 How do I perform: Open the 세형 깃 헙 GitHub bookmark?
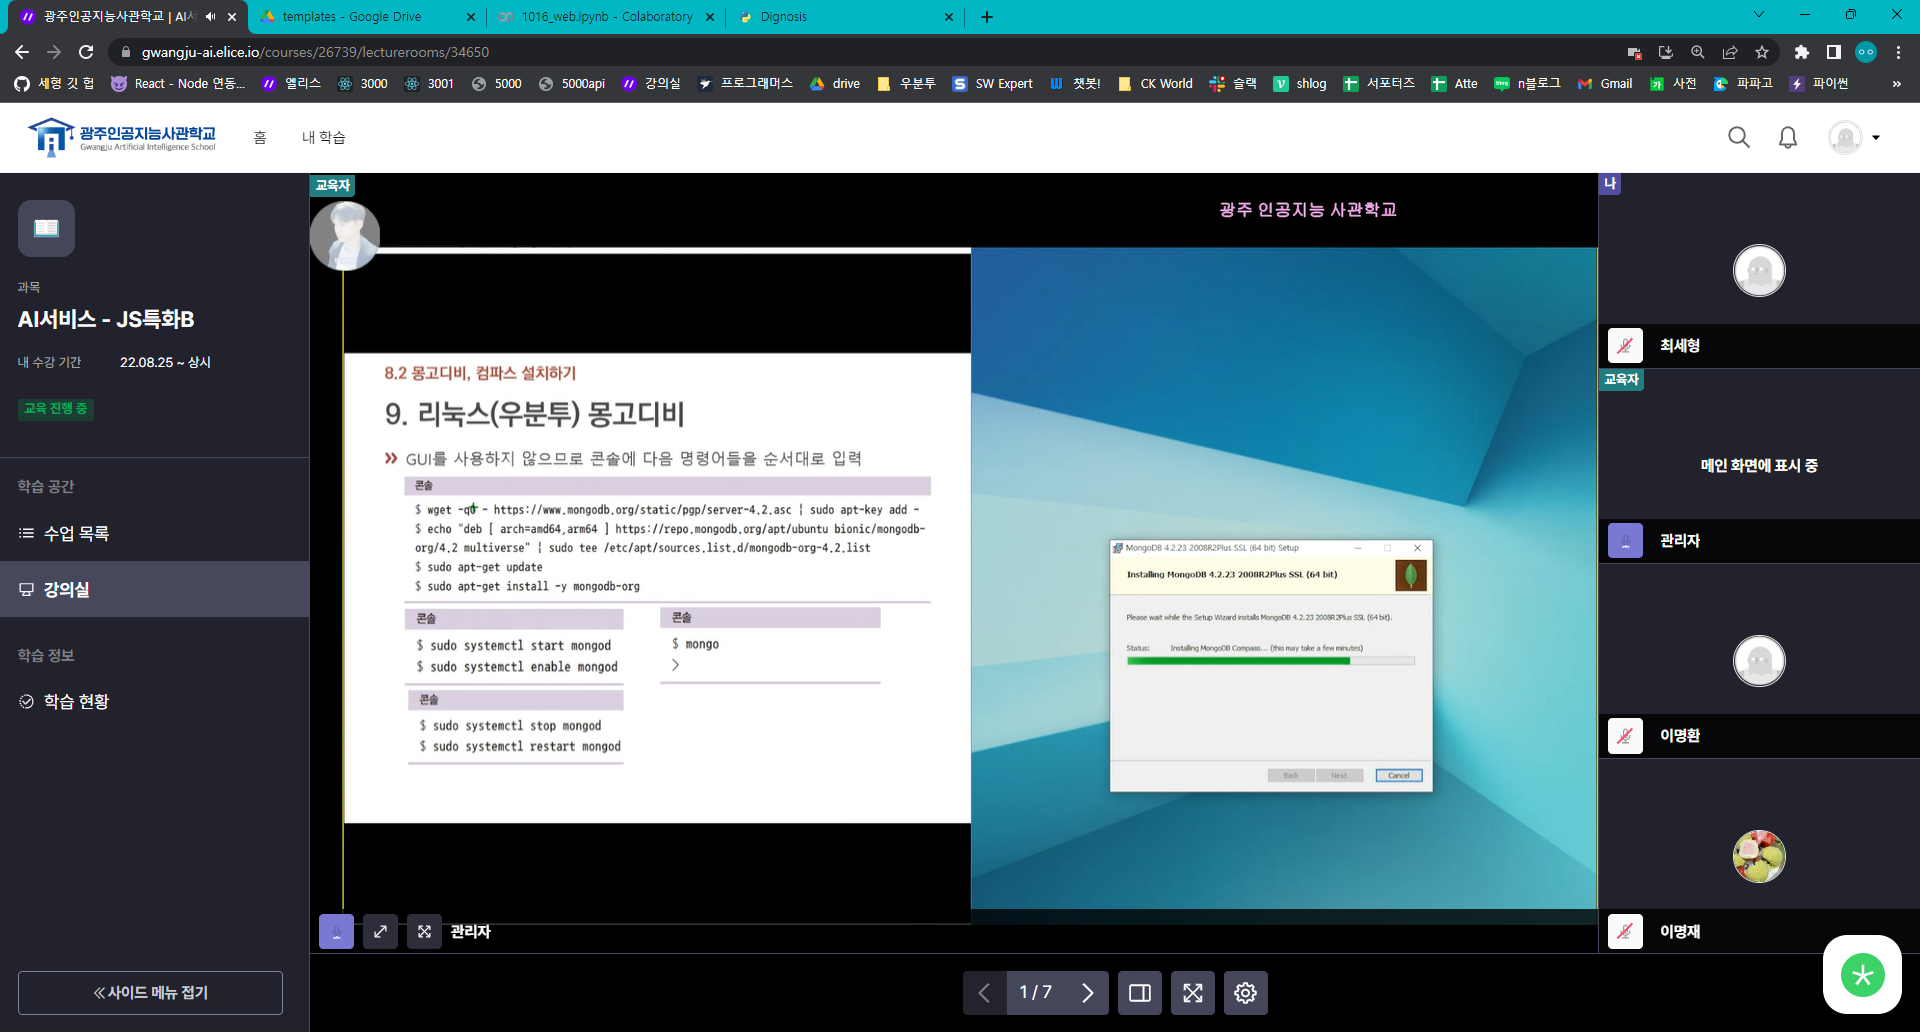coord(54,84)
